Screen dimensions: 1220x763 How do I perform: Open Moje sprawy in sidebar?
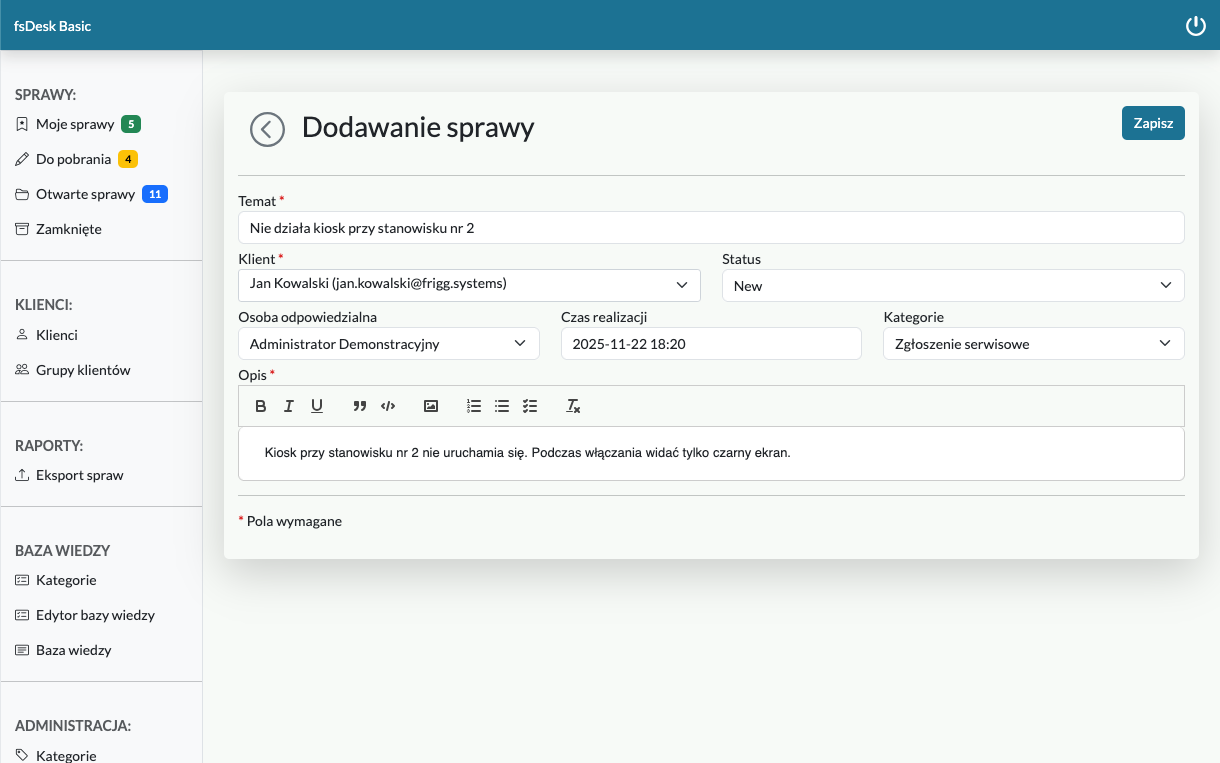tap(75, 124)
